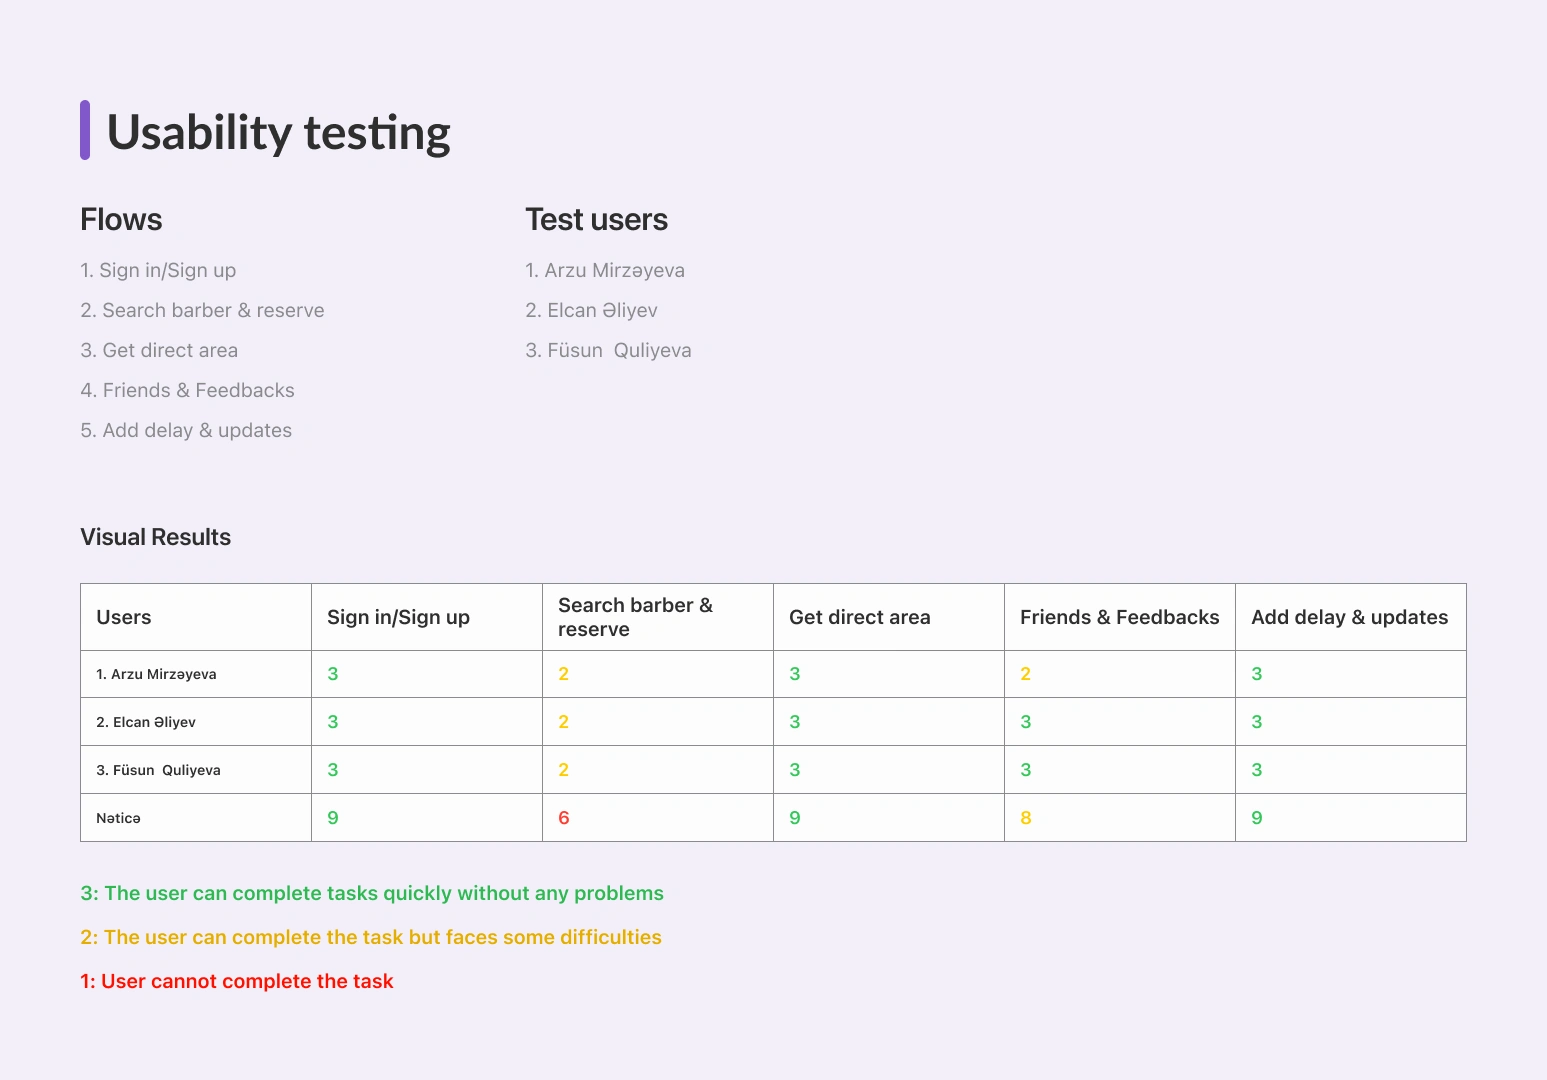Click the "Nəticə" row label in the table
Screen dimensions: 1547x1080
click(118, 818)
